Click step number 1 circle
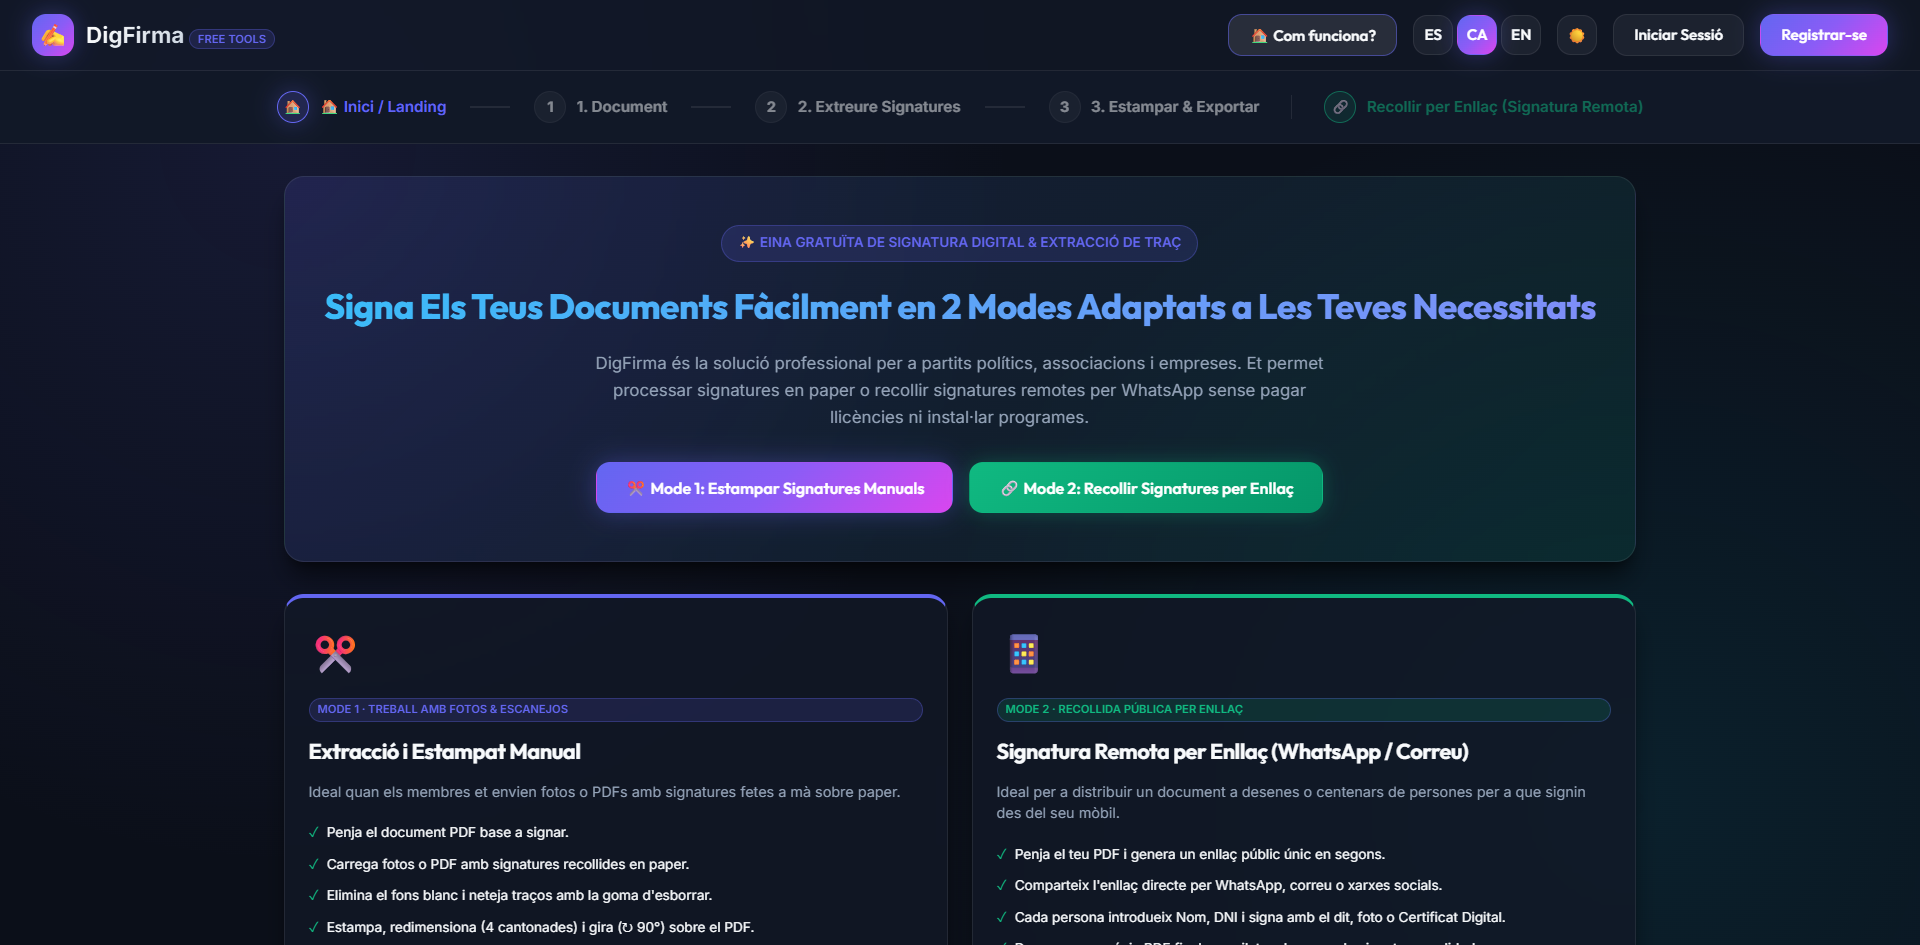 [550, 107]
